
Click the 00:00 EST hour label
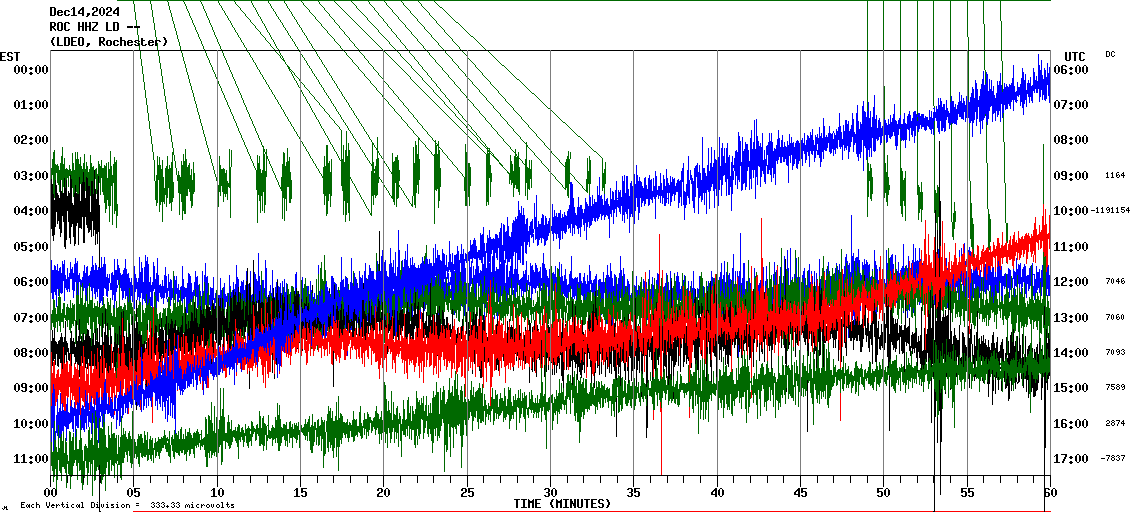(31, 70)
